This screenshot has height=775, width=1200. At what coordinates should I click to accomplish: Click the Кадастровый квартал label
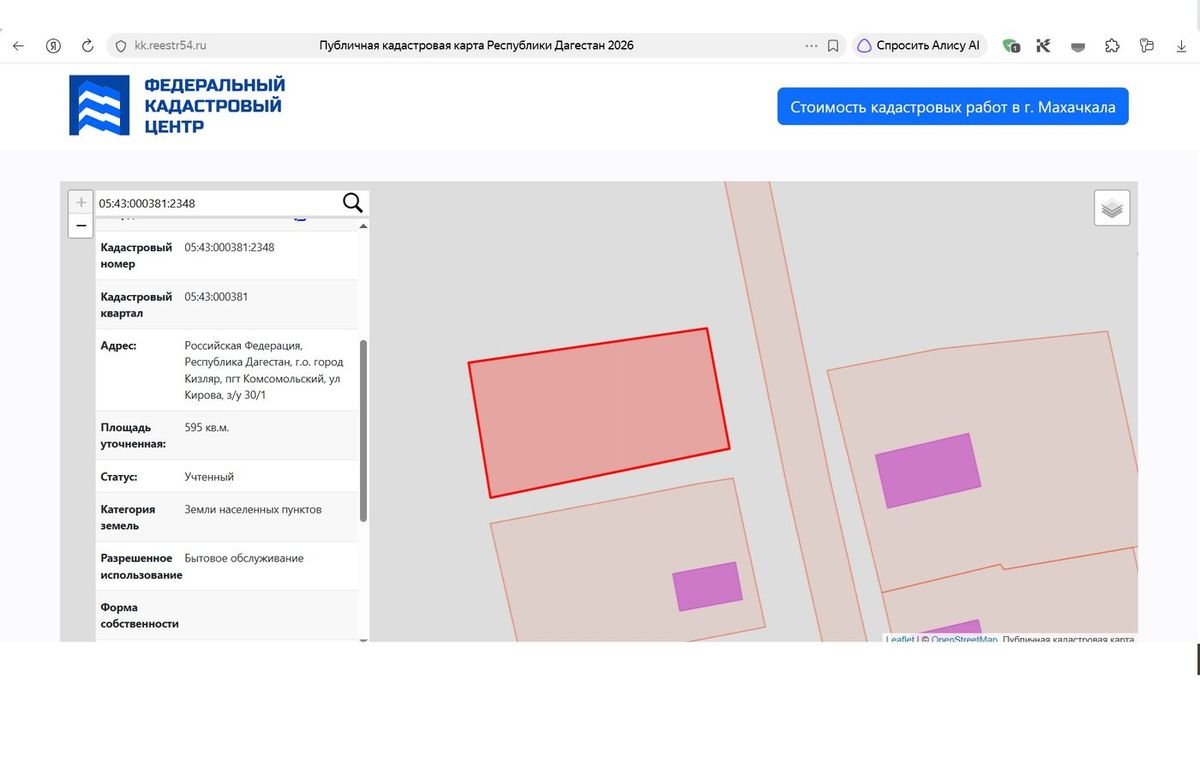coord(136,304)
